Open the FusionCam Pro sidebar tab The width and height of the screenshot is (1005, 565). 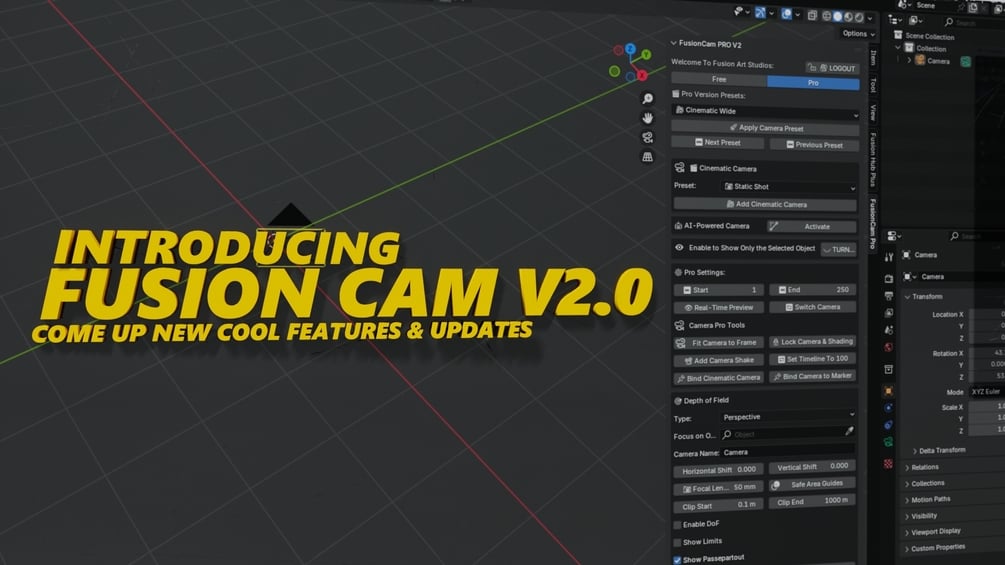point(872,224)
